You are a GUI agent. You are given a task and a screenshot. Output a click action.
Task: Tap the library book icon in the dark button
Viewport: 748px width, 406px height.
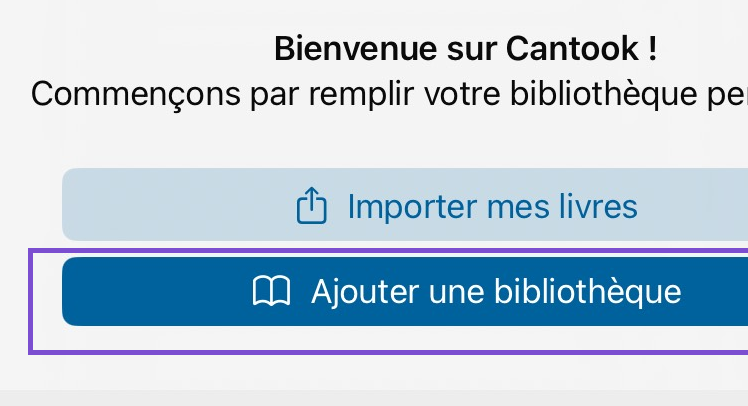tap(271, 292)
